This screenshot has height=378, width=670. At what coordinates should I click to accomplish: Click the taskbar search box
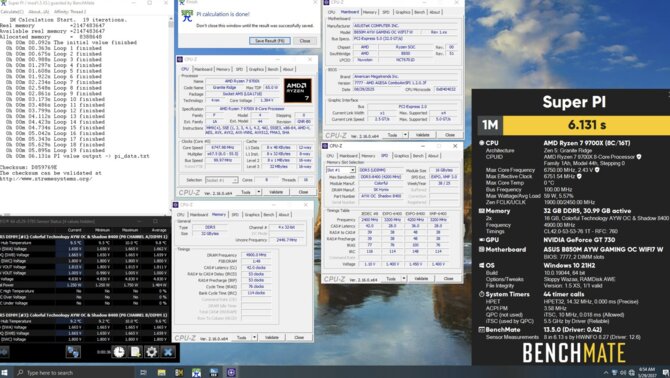pos(75,372)
